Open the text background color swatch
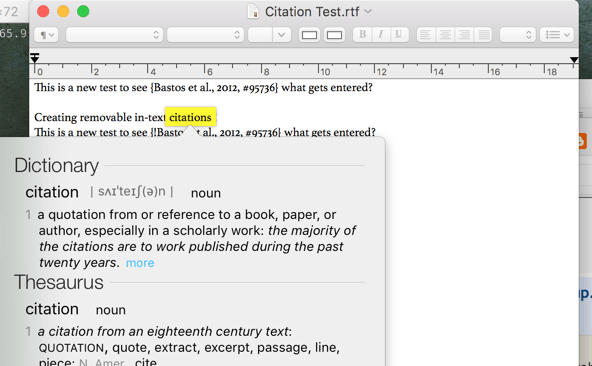The width and height of the screenshot is (592, 366). pyautogui.click(x=334, y=35)
